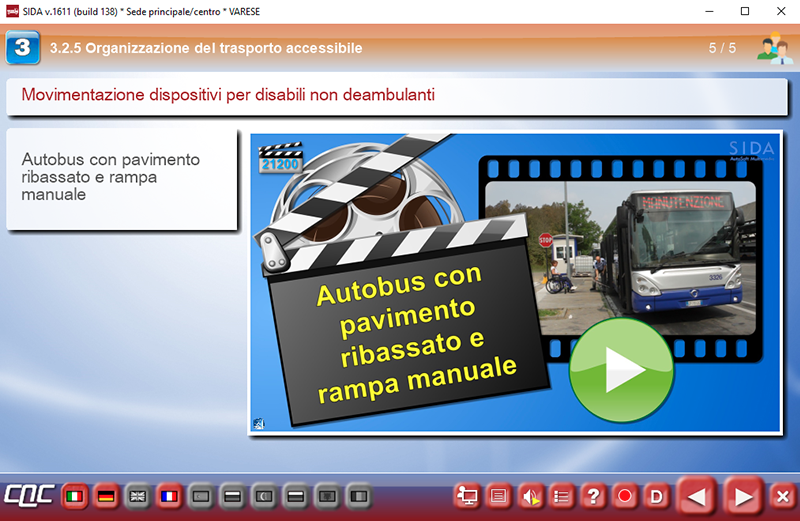Click the CQC logo in bottom bar

[28, 496]
